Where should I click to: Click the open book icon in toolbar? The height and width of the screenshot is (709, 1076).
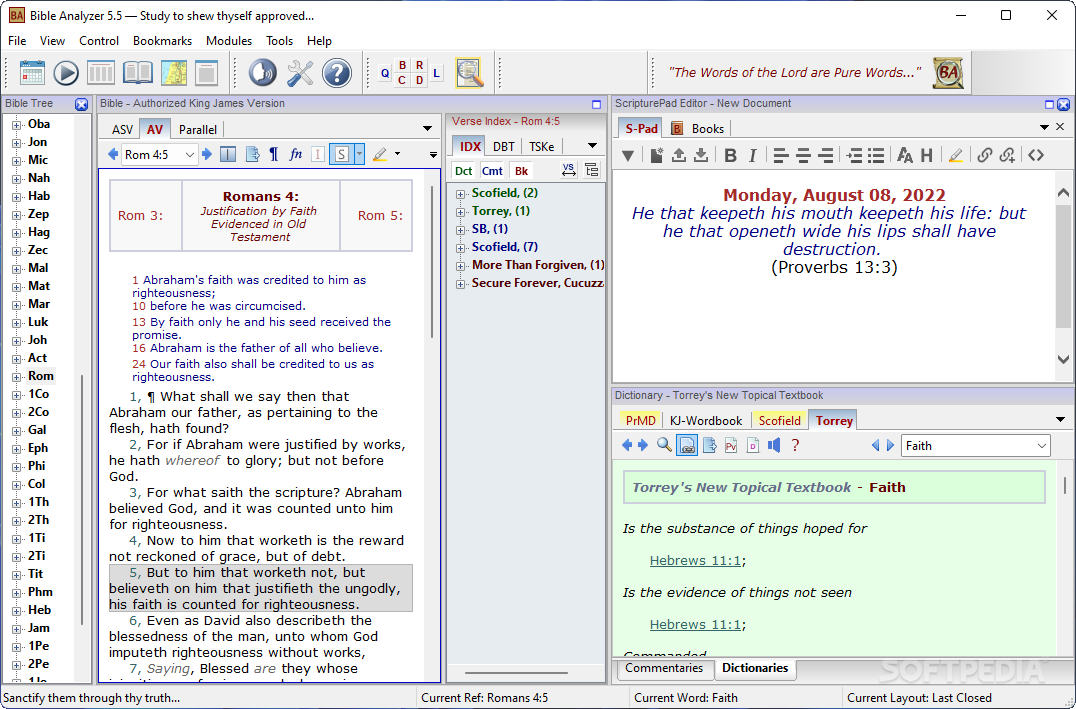pyautogui.click(x=137, y=73)
